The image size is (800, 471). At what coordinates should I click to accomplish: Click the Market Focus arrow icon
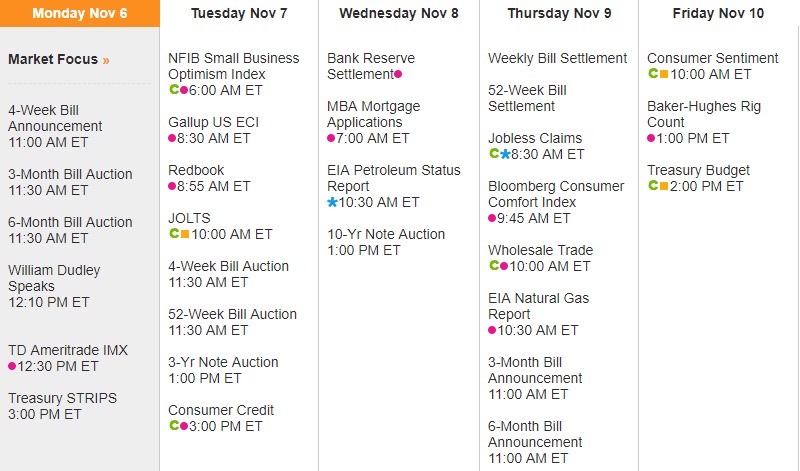106,60
